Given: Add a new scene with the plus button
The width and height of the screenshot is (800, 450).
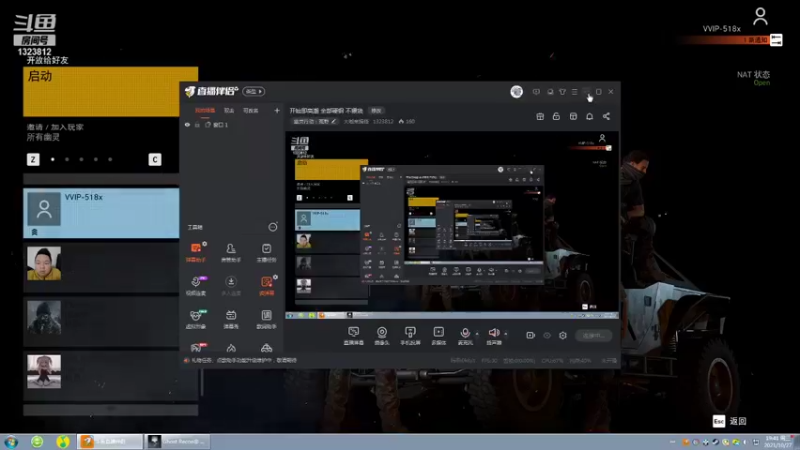Looking at the screenshot, I should click(277, 110).
